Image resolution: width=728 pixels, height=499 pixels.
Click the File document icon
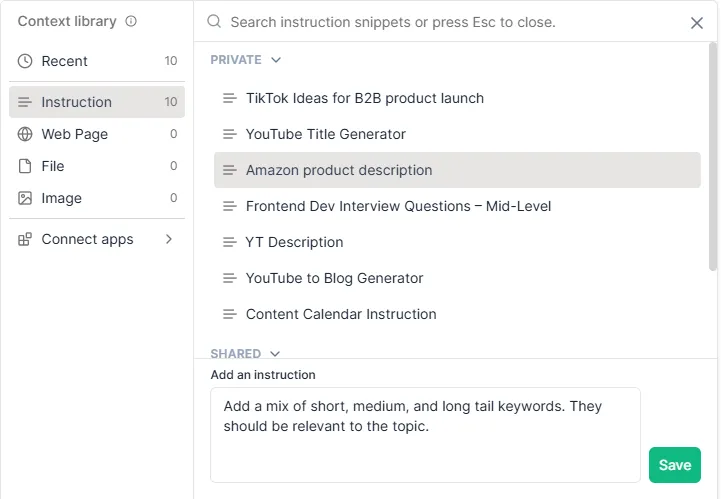(x=25, y=166)
